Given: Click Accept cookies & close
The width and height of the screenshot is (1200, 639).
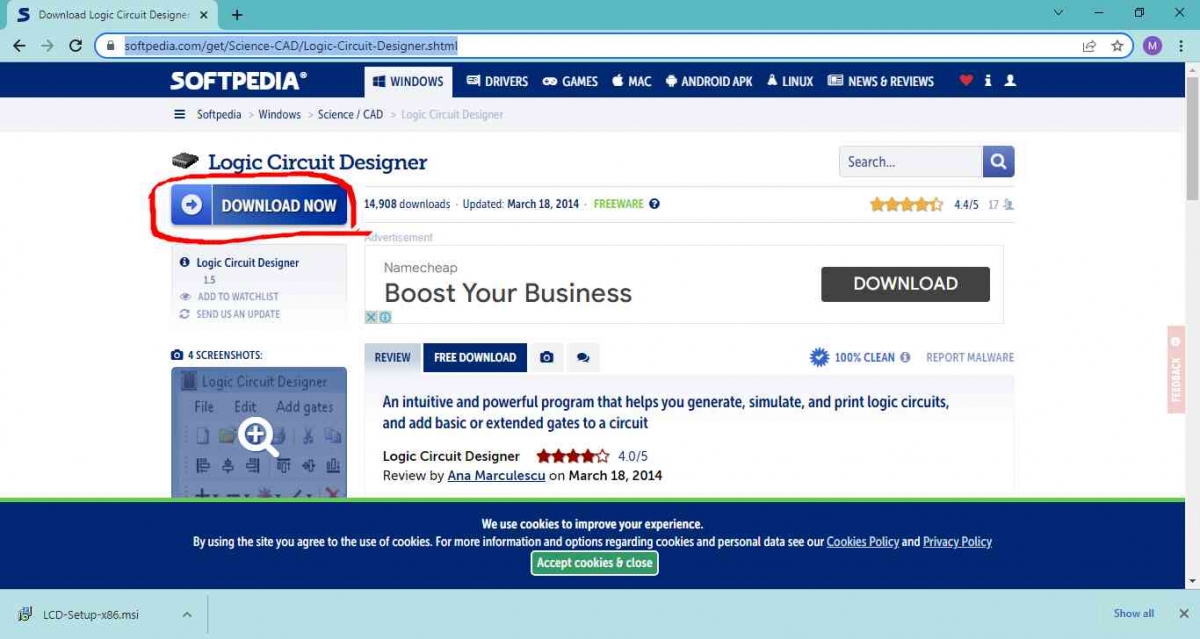Looking at the screenshot, I should (594, 563).
